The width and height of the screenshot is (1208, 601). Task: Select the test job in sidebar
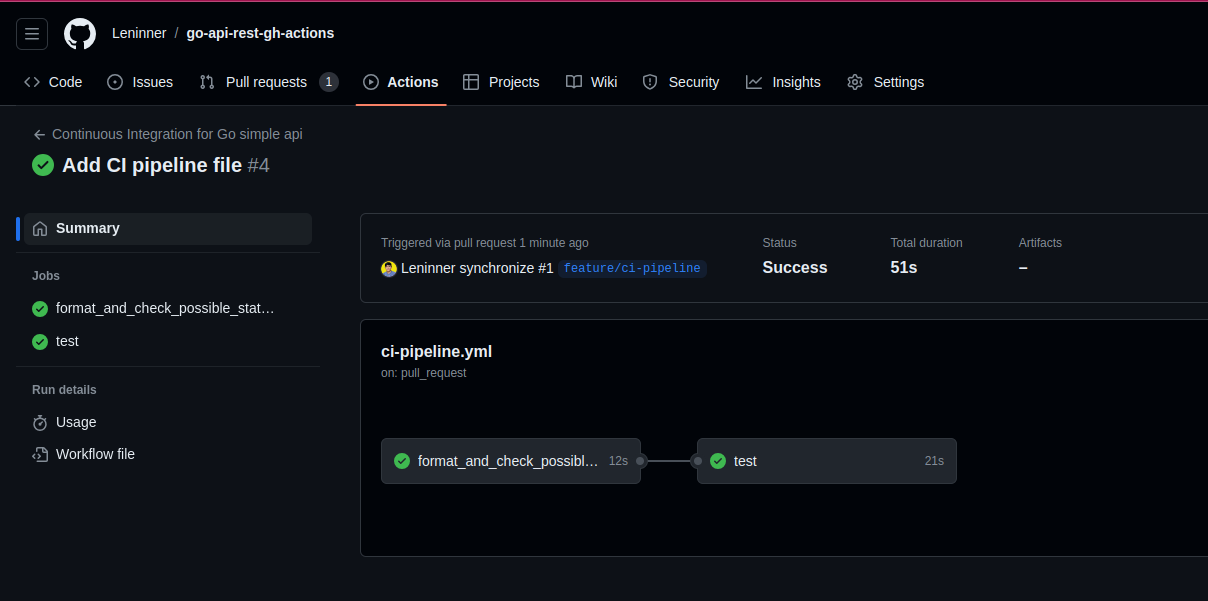pos(67,341)
